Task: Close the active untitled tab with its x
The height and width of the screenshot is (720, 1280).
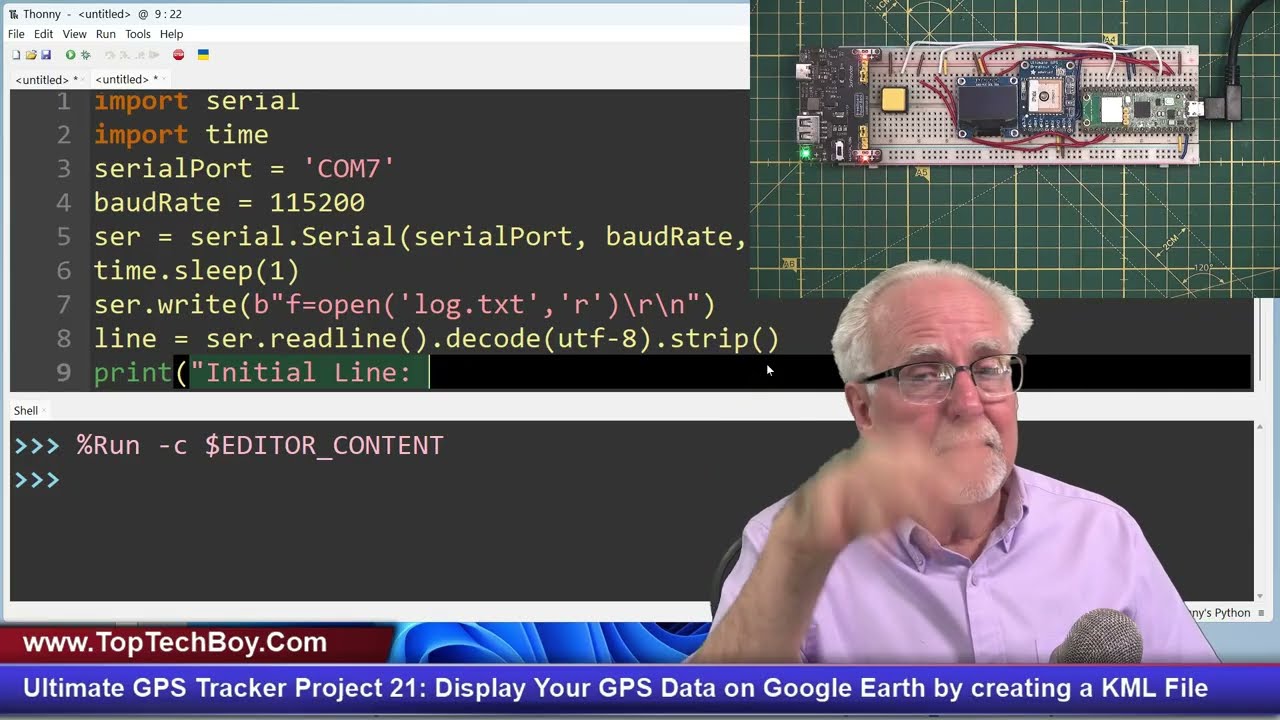Action: (164, 79)
